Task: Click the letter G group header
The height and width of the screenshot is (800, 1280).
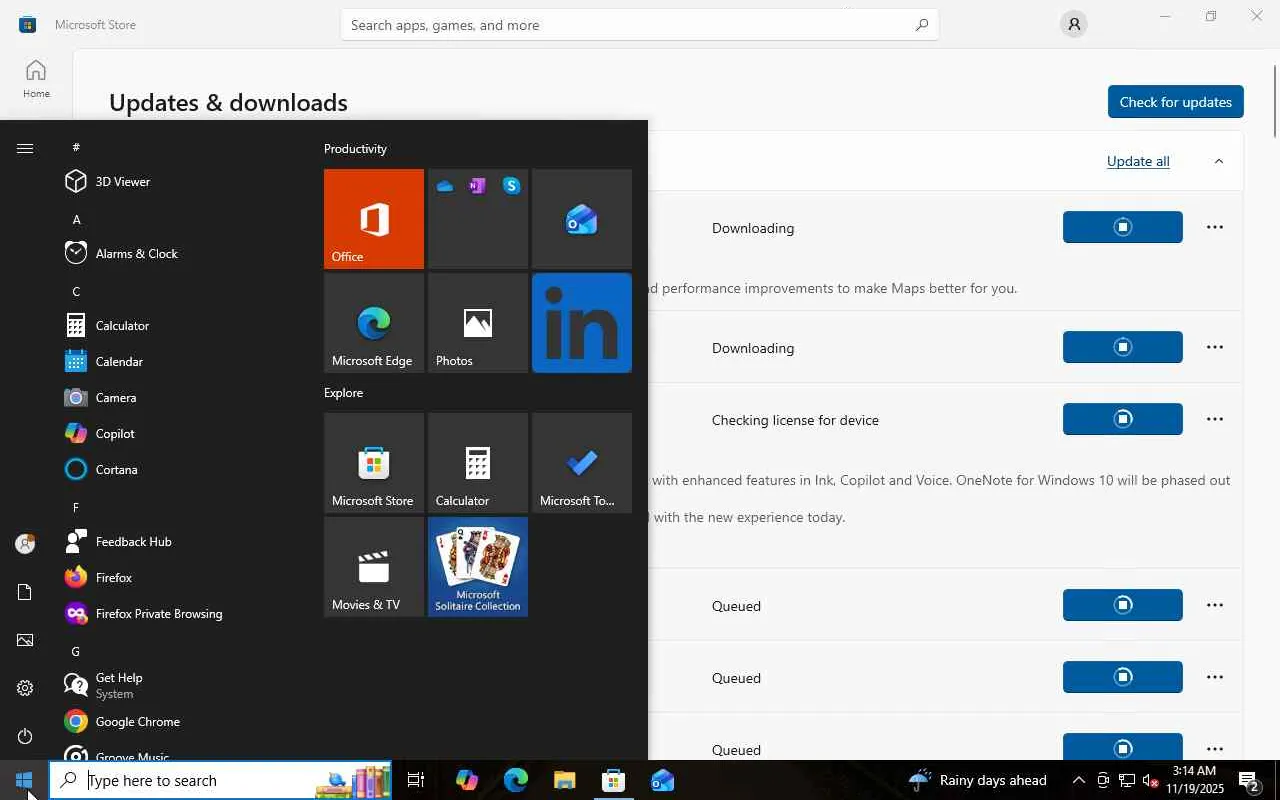Action: click(x=77, y=651)
